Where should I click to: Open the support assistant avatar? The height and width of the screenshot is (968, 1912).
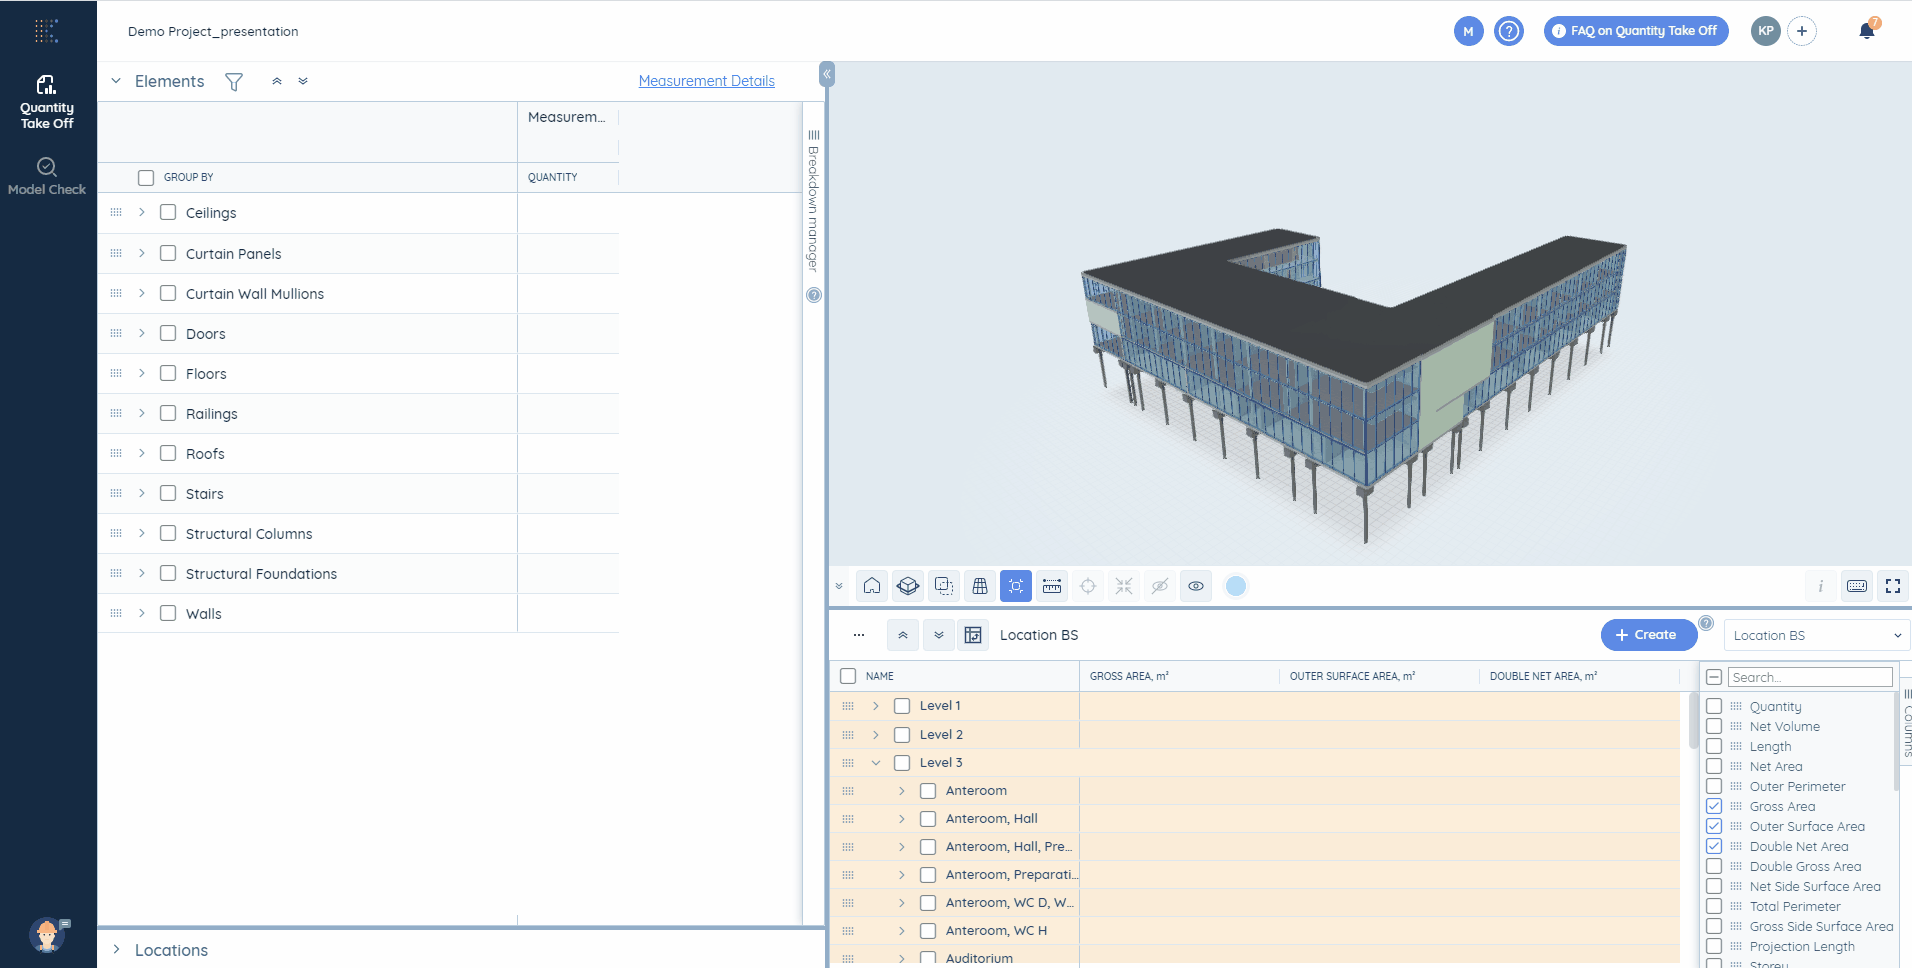coord(47,935)
